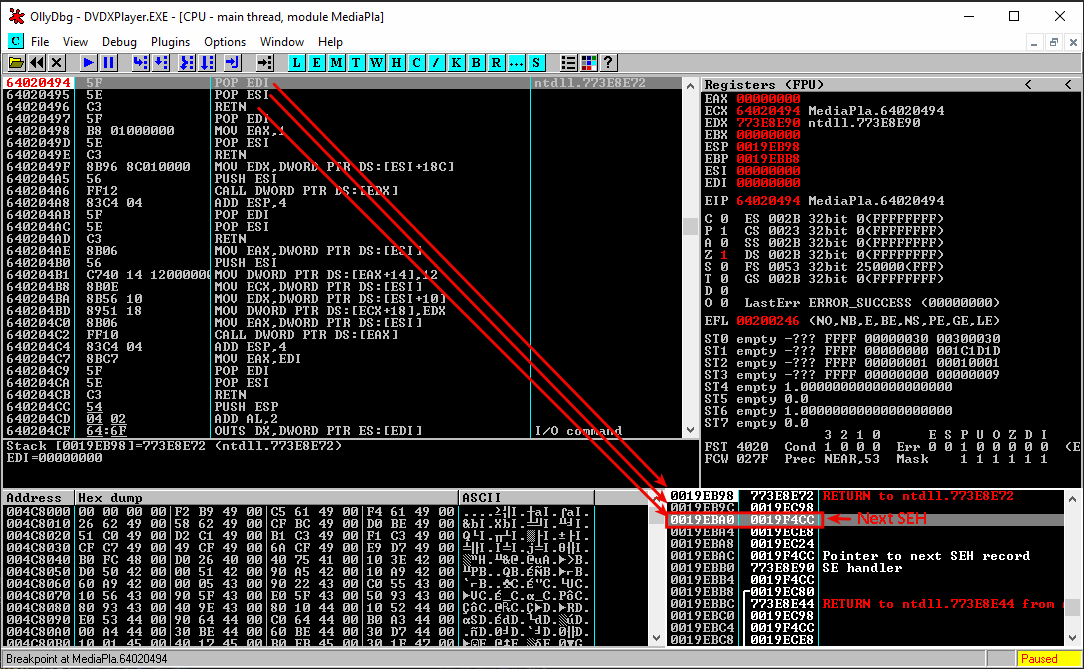Pause execution with the blue pause icon

(x=109, y=63)
